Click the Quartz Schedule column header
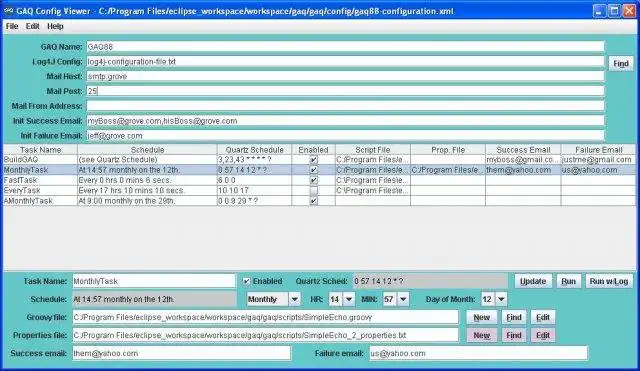640x371 pixels. pyautogui.click(x=254, y=150)
